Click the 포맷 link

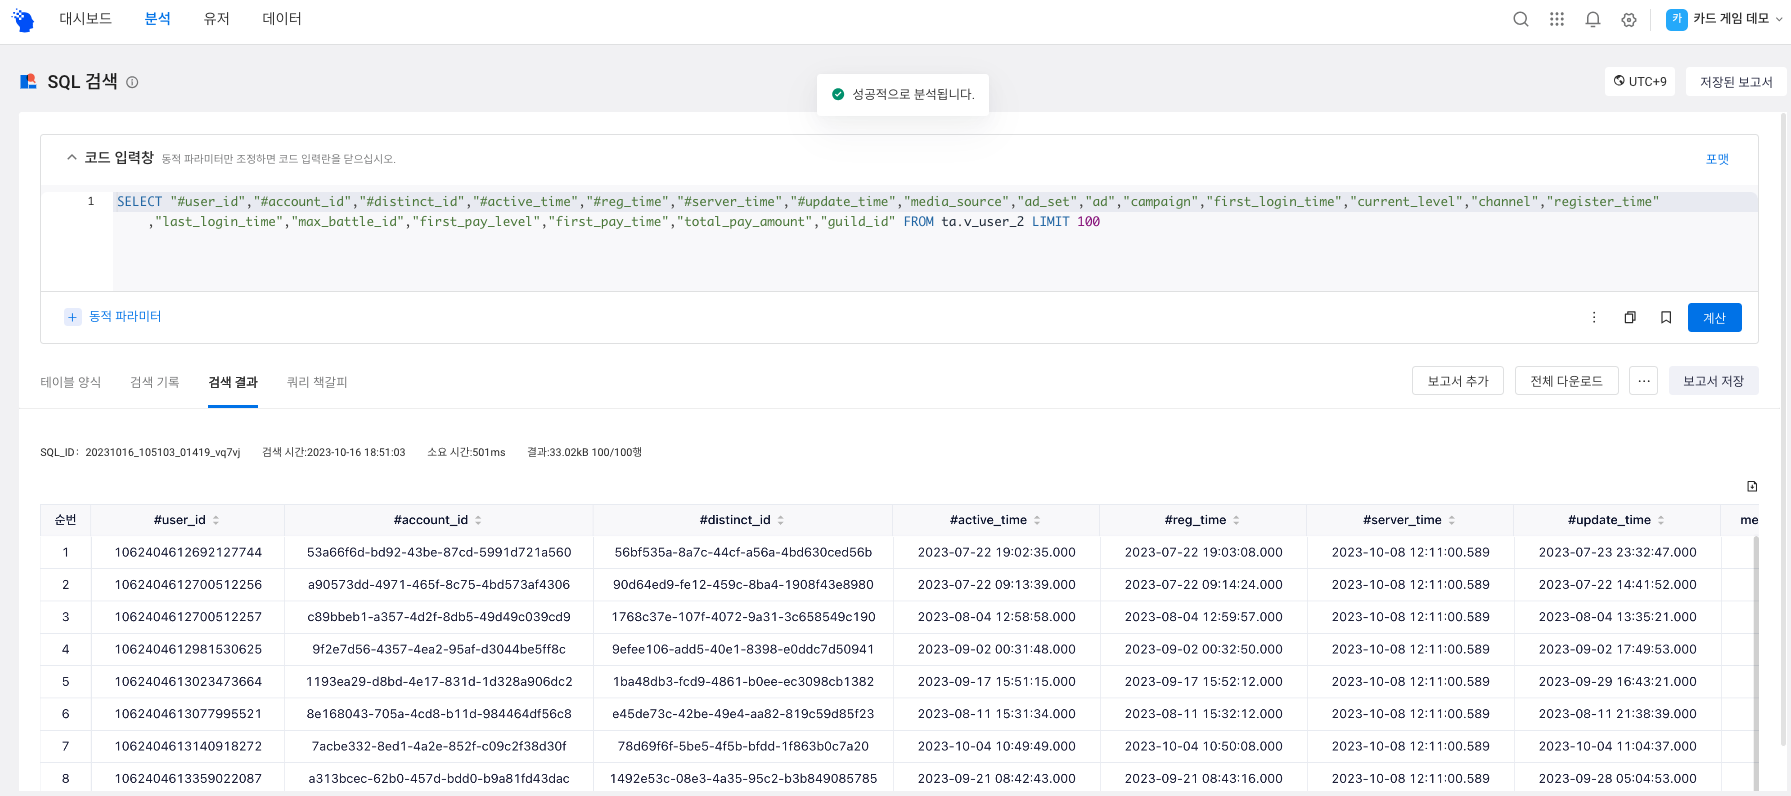click(1717, 159)
